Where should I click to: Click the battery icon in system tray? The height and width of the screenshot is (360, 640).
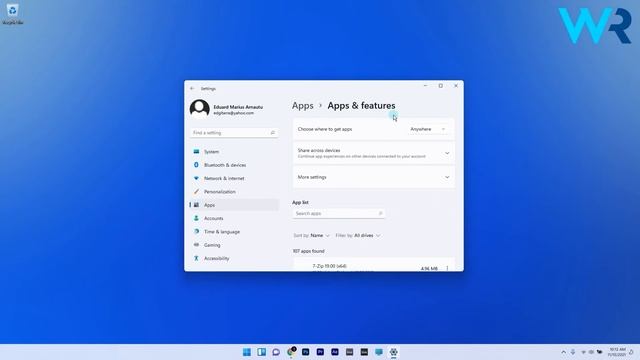599,352
